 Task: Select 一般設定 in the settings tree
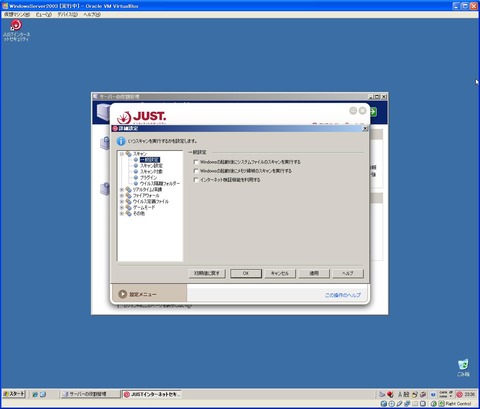point(150,160)
